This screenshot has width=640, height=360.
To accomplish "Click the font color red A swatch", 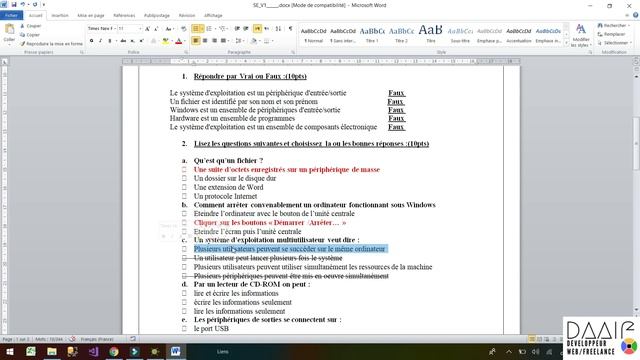I will pos(178,41).
